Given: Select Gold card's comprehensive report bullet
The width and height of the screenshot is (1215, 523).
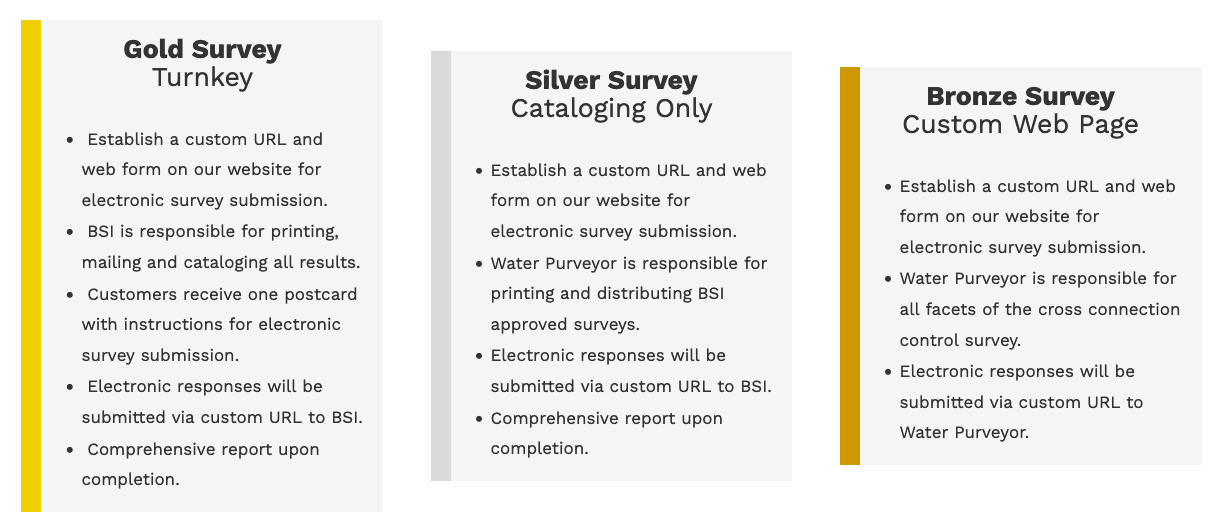Looking at the screenshot, I should pos(200,464).
